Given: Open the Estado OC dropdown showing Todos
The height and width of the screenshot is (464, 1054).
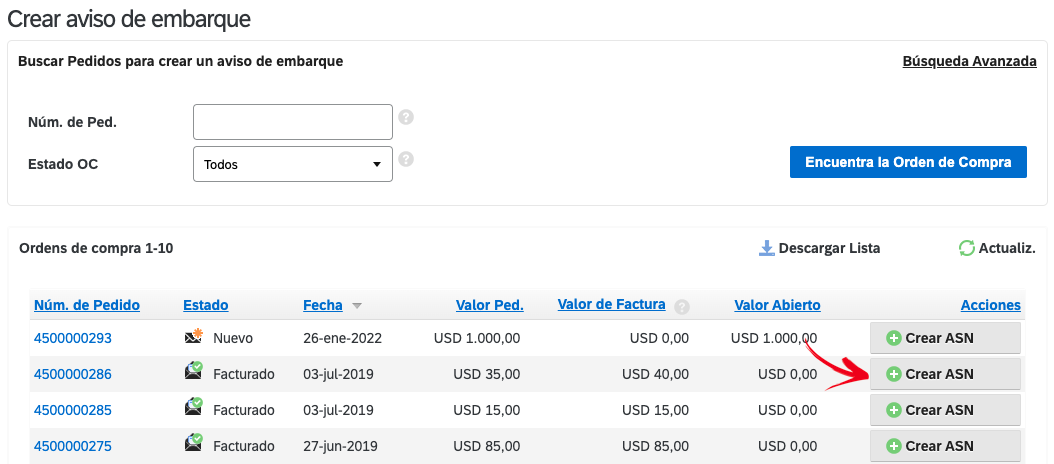Looking at the screenshot, I should tap(293, 164).
